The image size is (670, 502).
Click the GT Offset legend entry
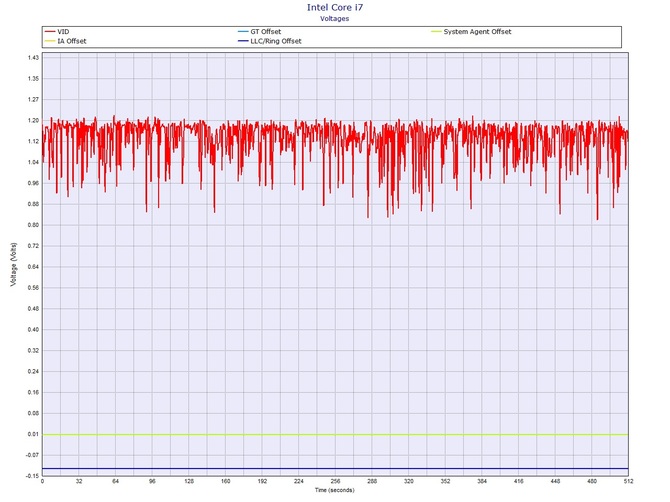259,32
